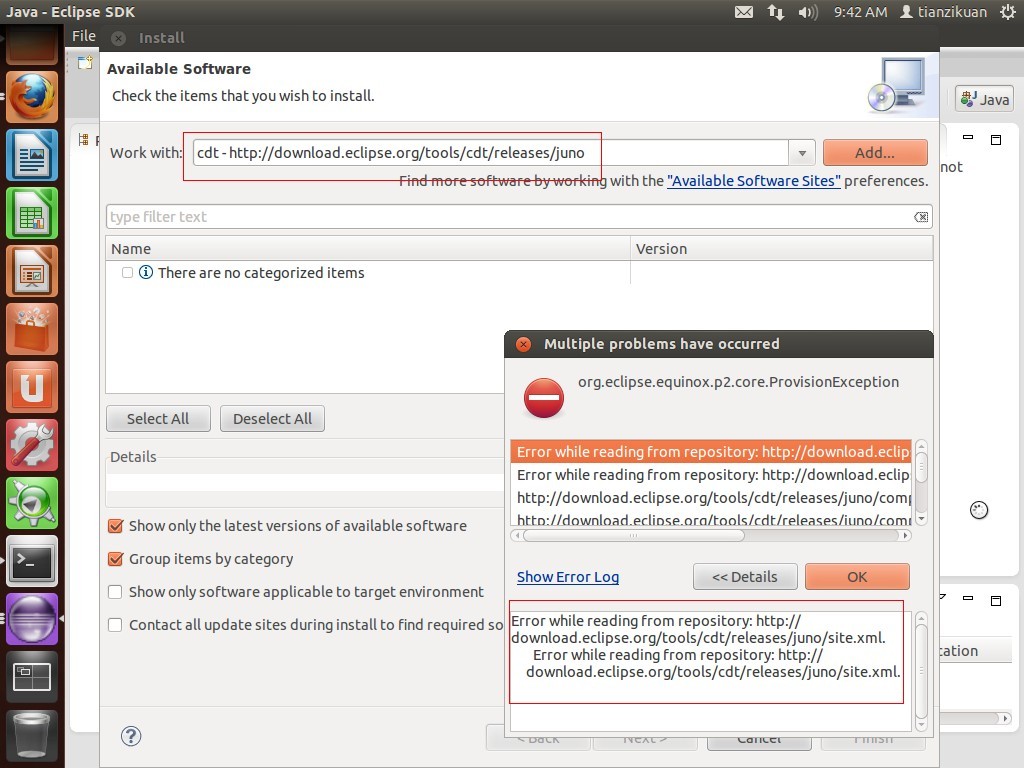1024x768 pixels.
Task: Minimize the upper right Eclipse view
Action: click(968, 138)
